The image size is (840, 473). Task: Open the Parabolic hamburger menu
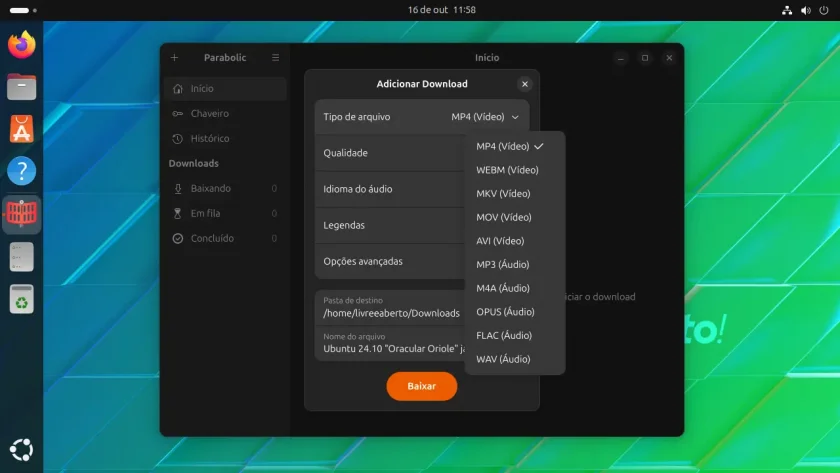[275, 57]
